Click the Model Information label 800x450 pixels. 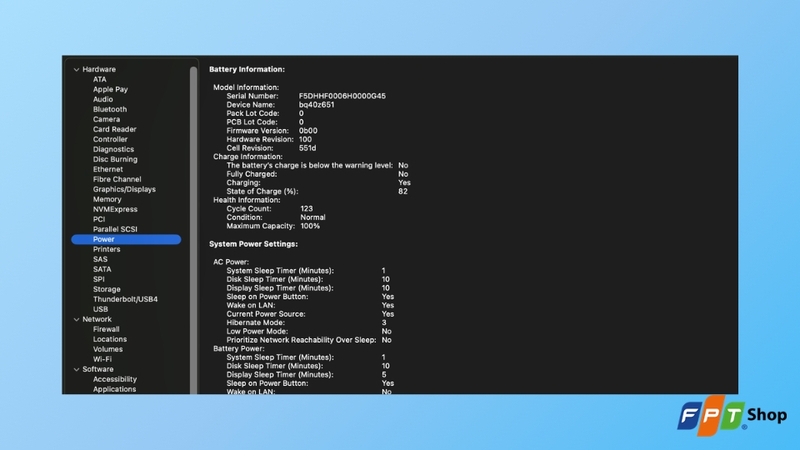[246, 87]
